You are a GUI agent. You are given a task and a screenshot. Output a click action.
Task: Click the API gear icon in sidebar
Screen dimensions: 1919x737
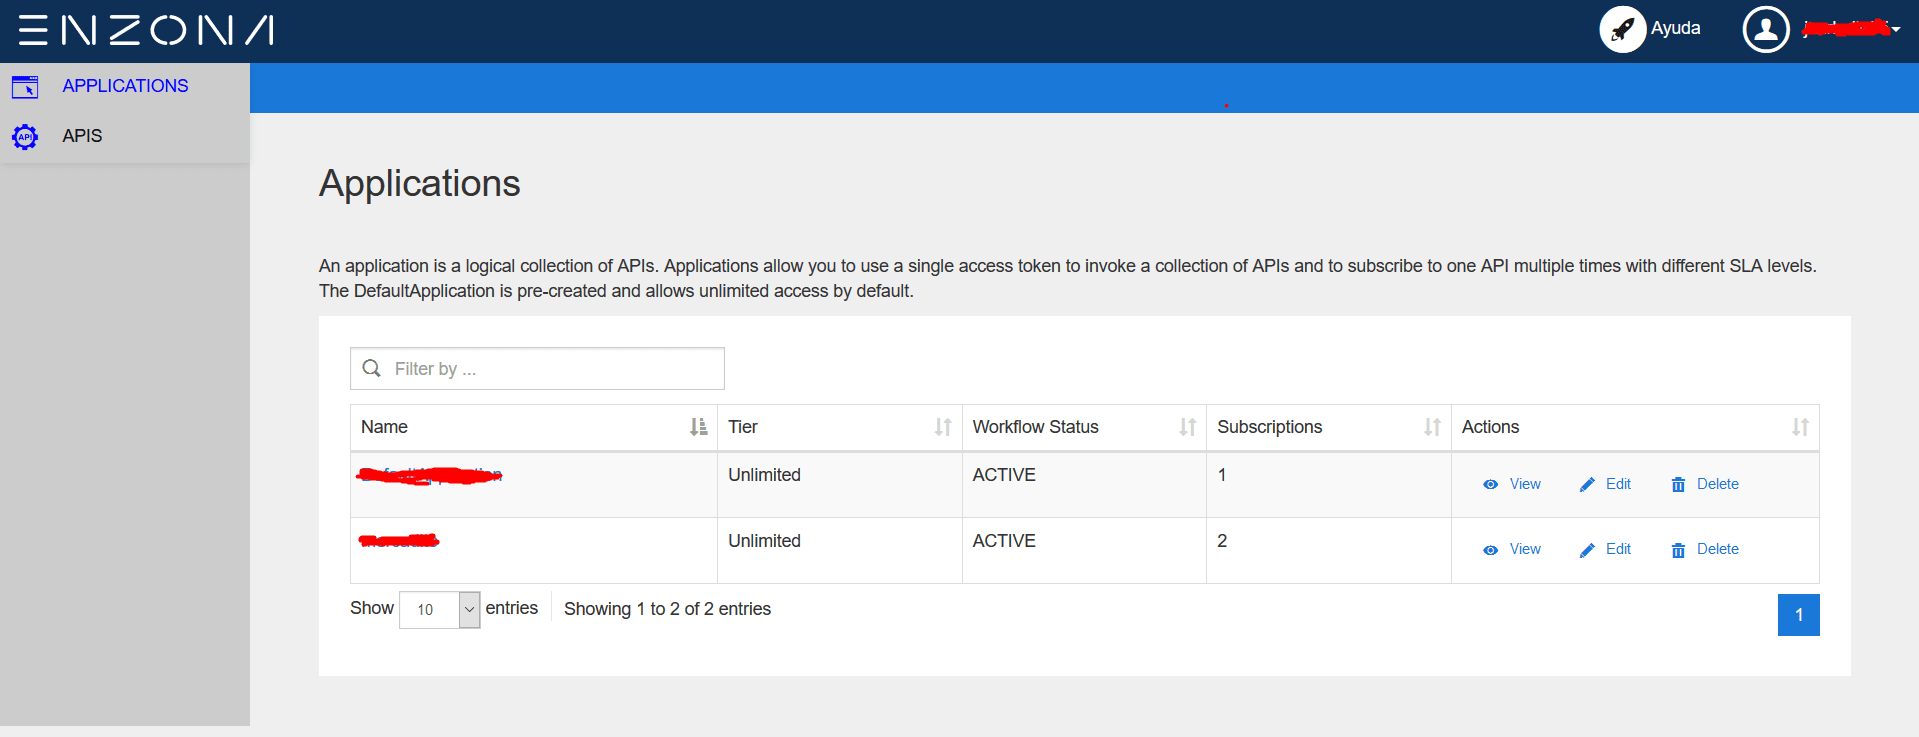pos(25,137)
